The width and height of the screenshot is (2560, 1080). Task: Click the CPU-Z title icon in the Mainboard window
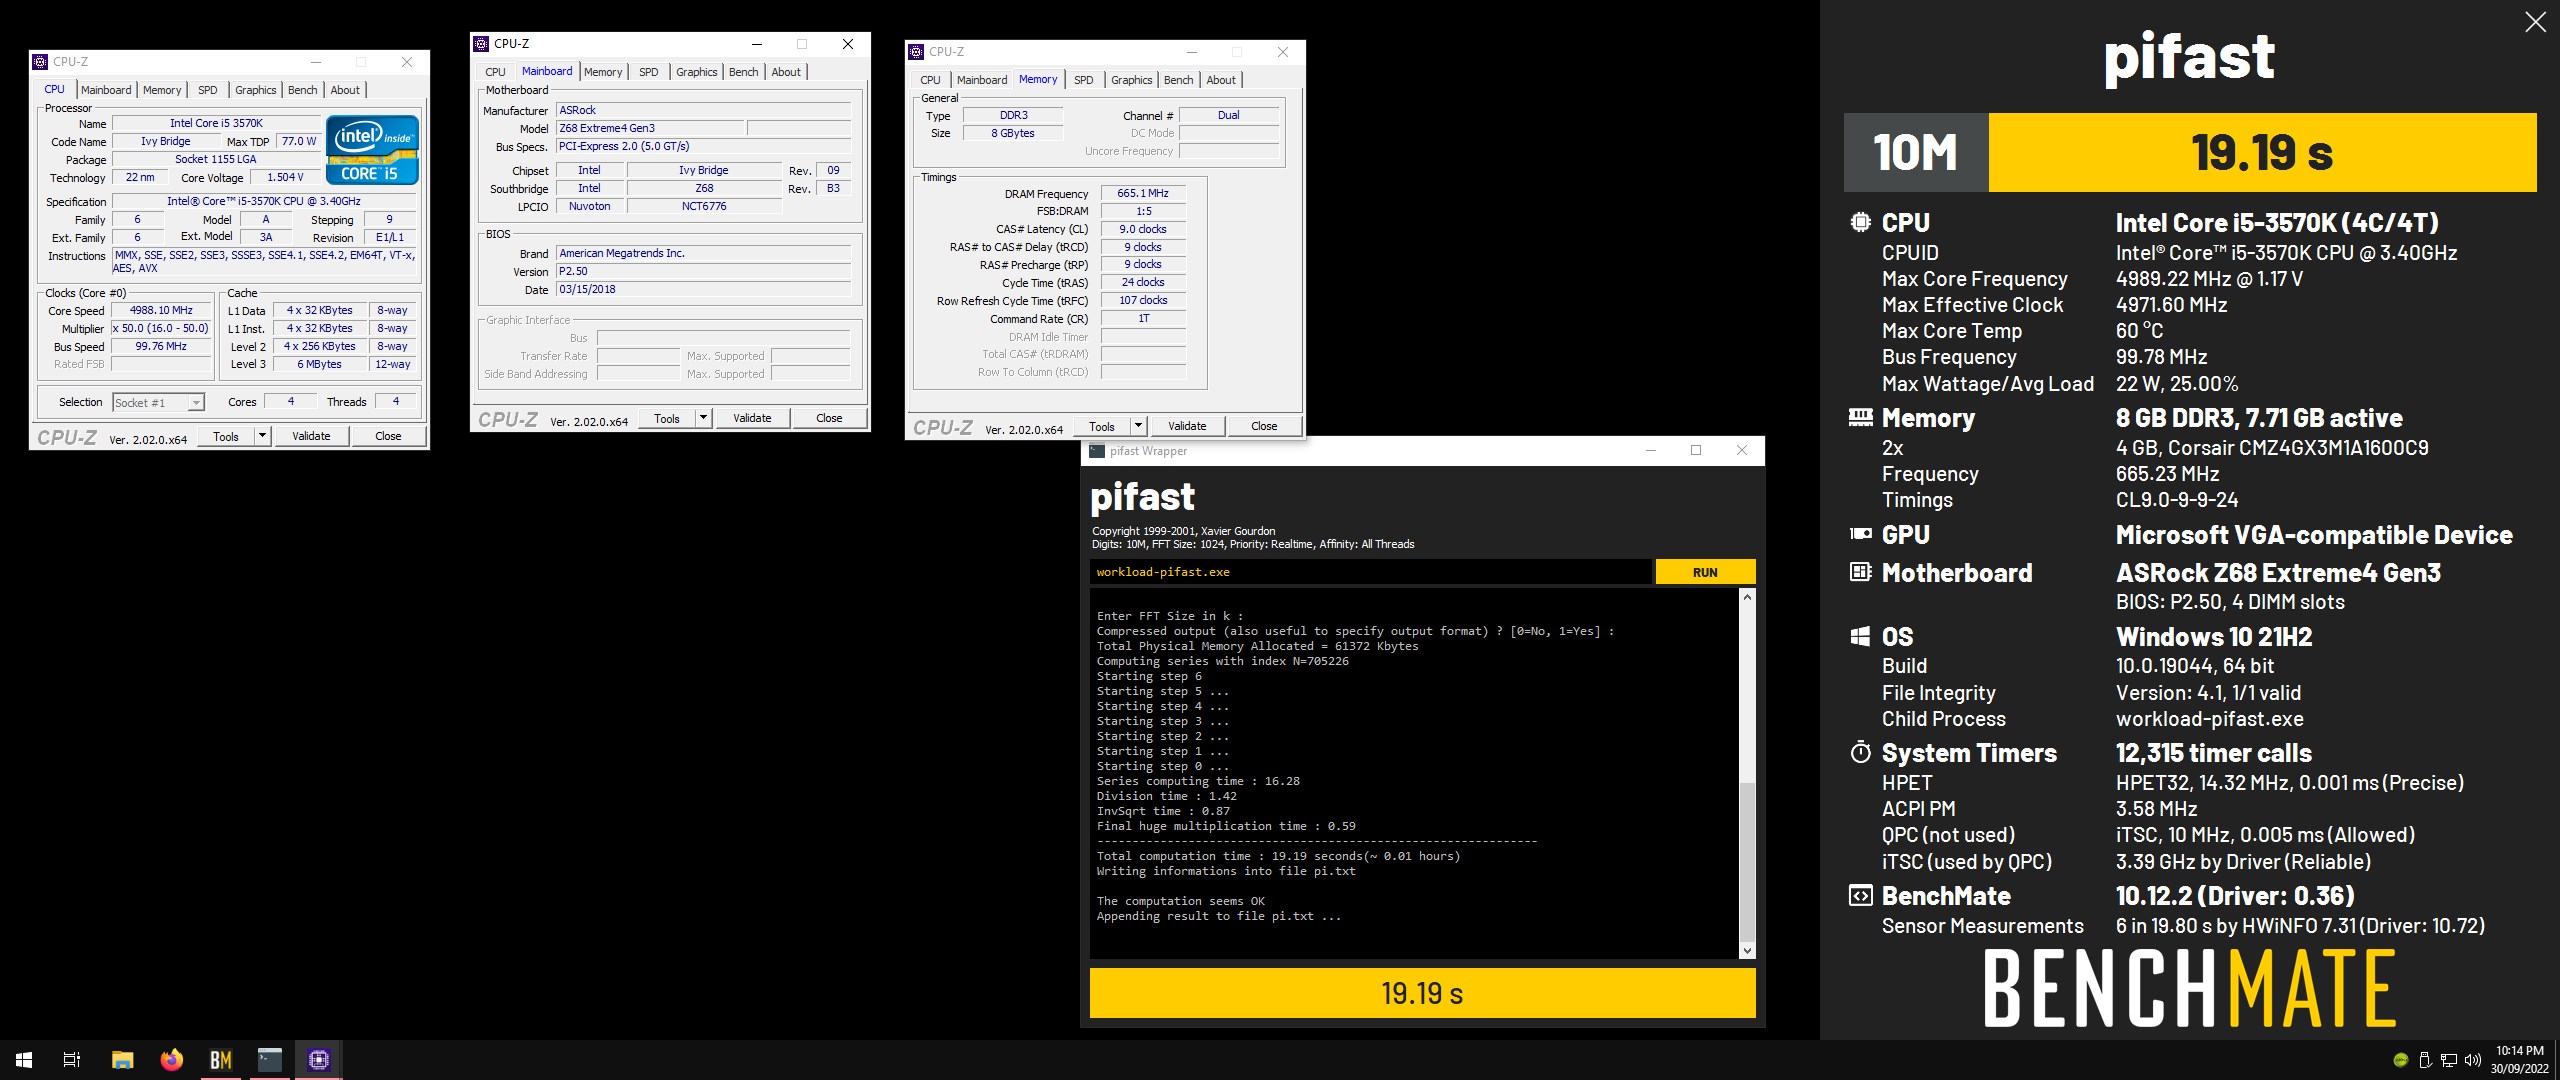[x=481, y=44]
